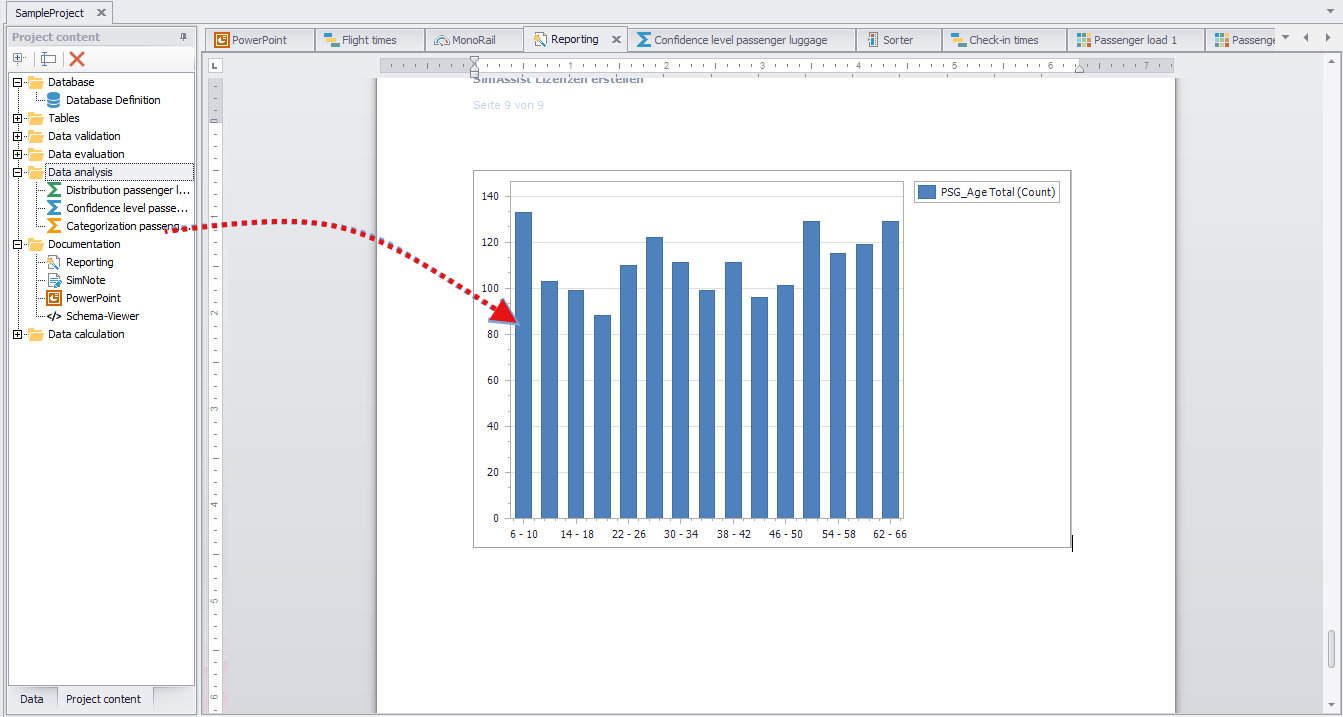
Task: Click the red delete icon in Project content toolbar
Action: click(75, 58)
